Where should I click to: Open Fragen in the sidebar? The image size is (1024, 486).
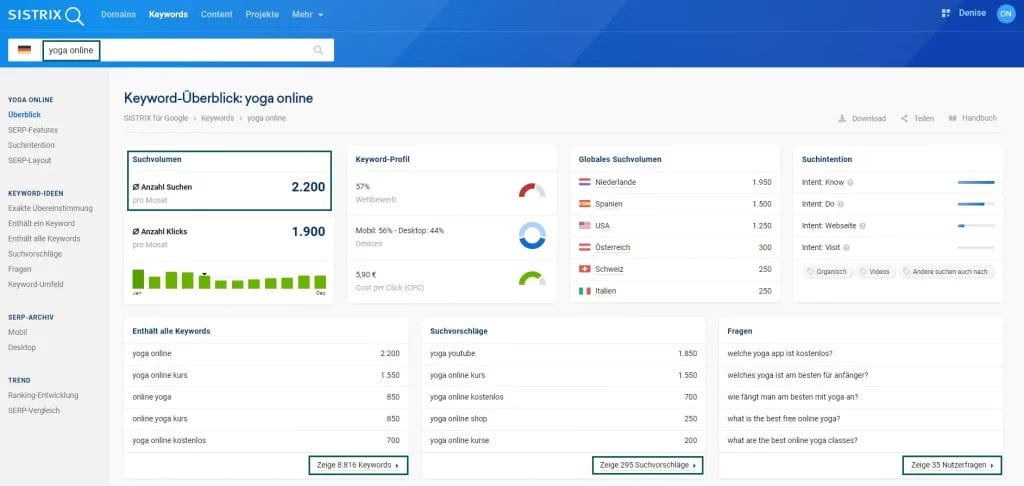coord(20,269)
